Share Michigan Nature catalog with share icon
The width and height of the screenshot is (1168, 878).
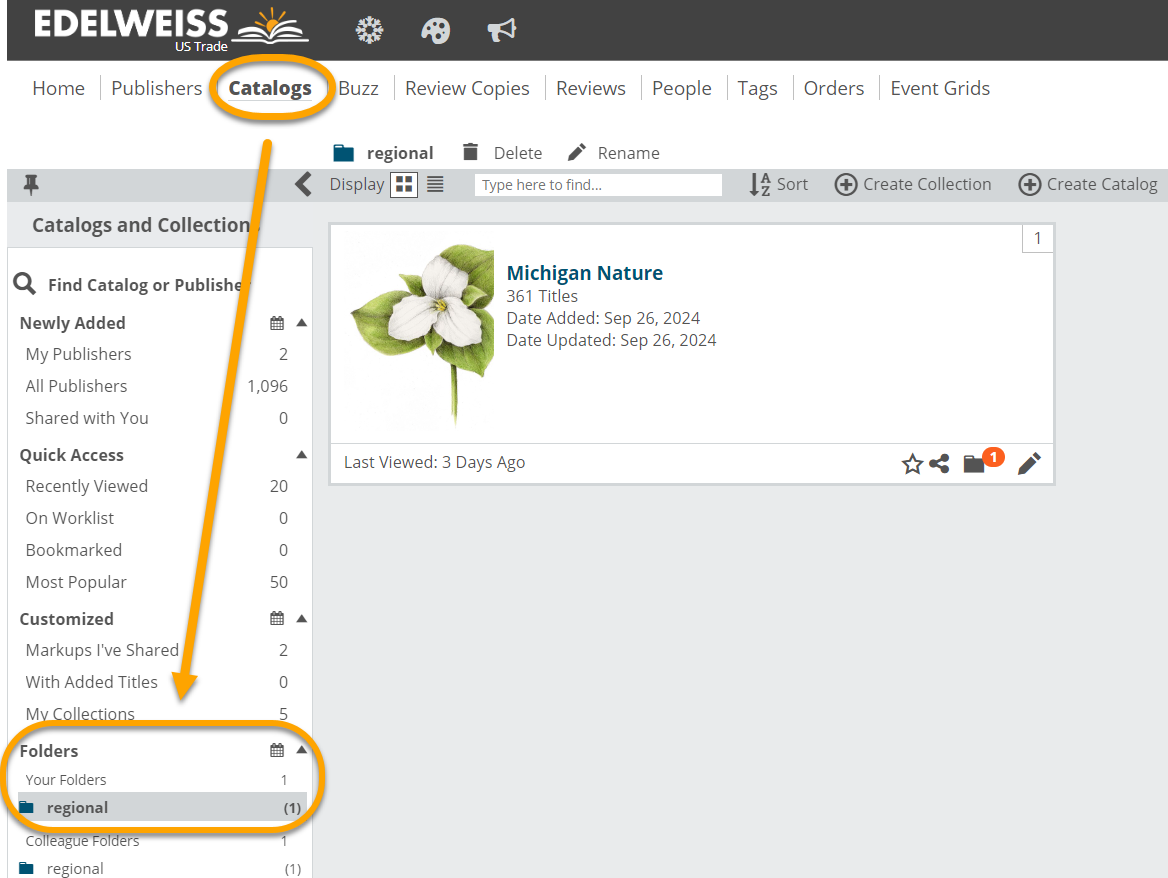(939, 464)
